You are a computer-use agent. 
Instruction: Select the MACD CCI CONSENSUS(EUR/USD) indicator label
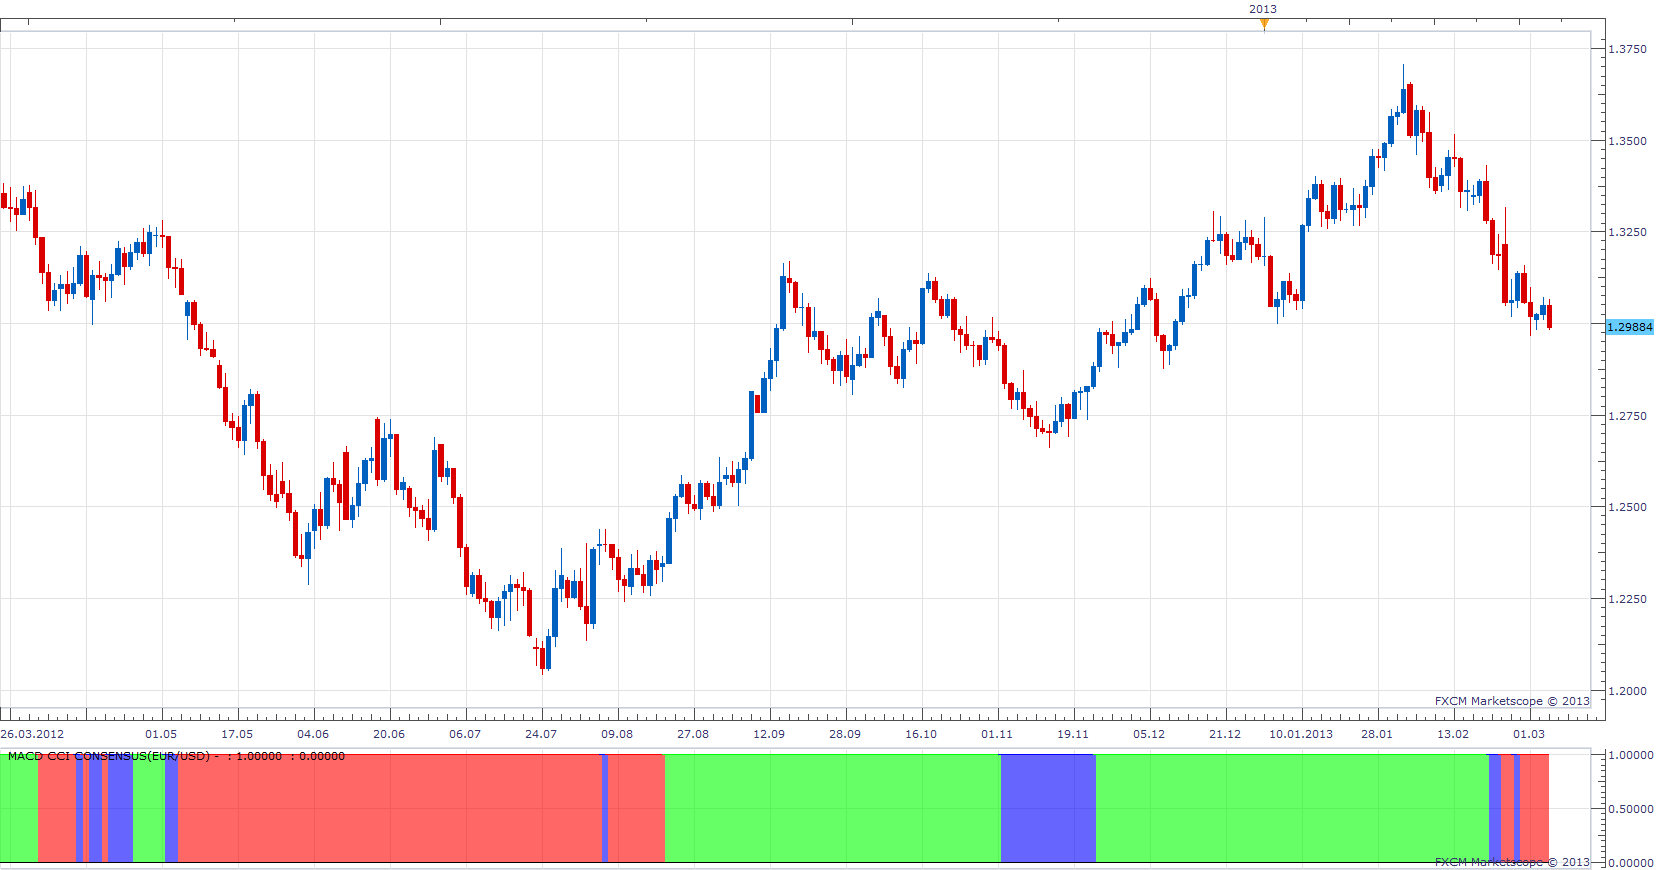[x=109, y=756]
